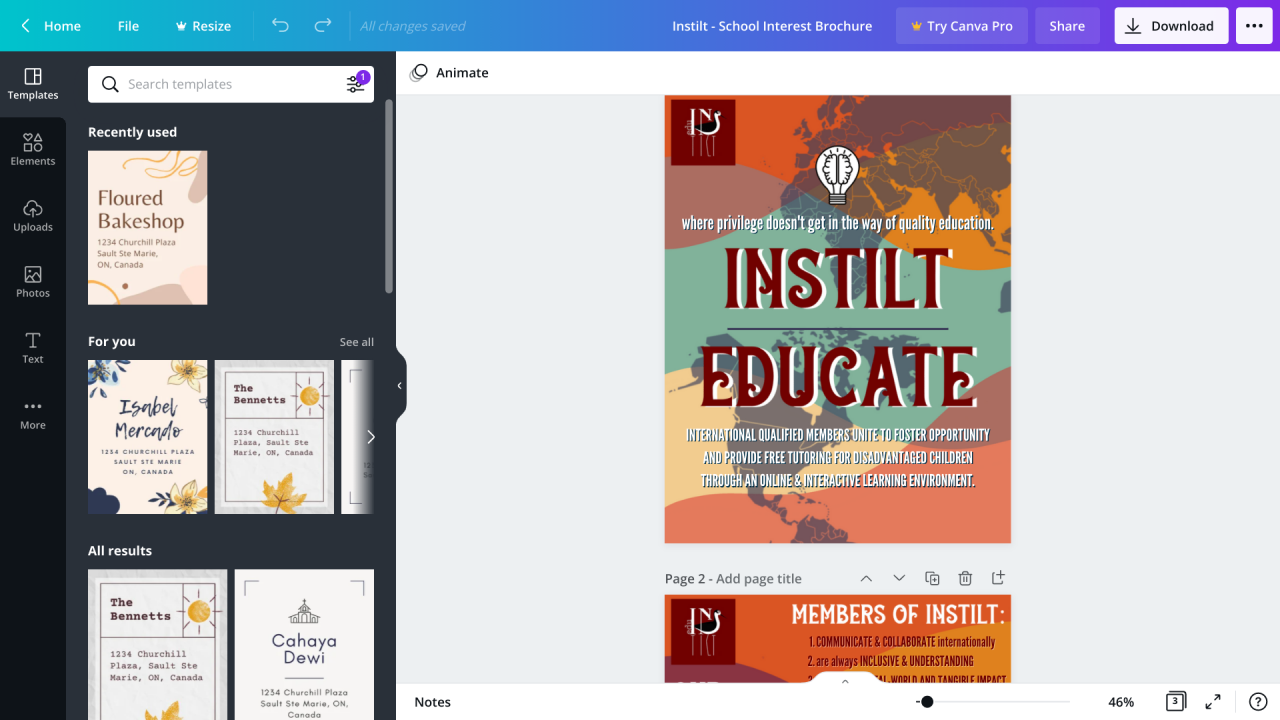This screenshot has height=720, width=1280.
Task: Select the Cahaya Dewi template
Action: click(x=304, y=645)
